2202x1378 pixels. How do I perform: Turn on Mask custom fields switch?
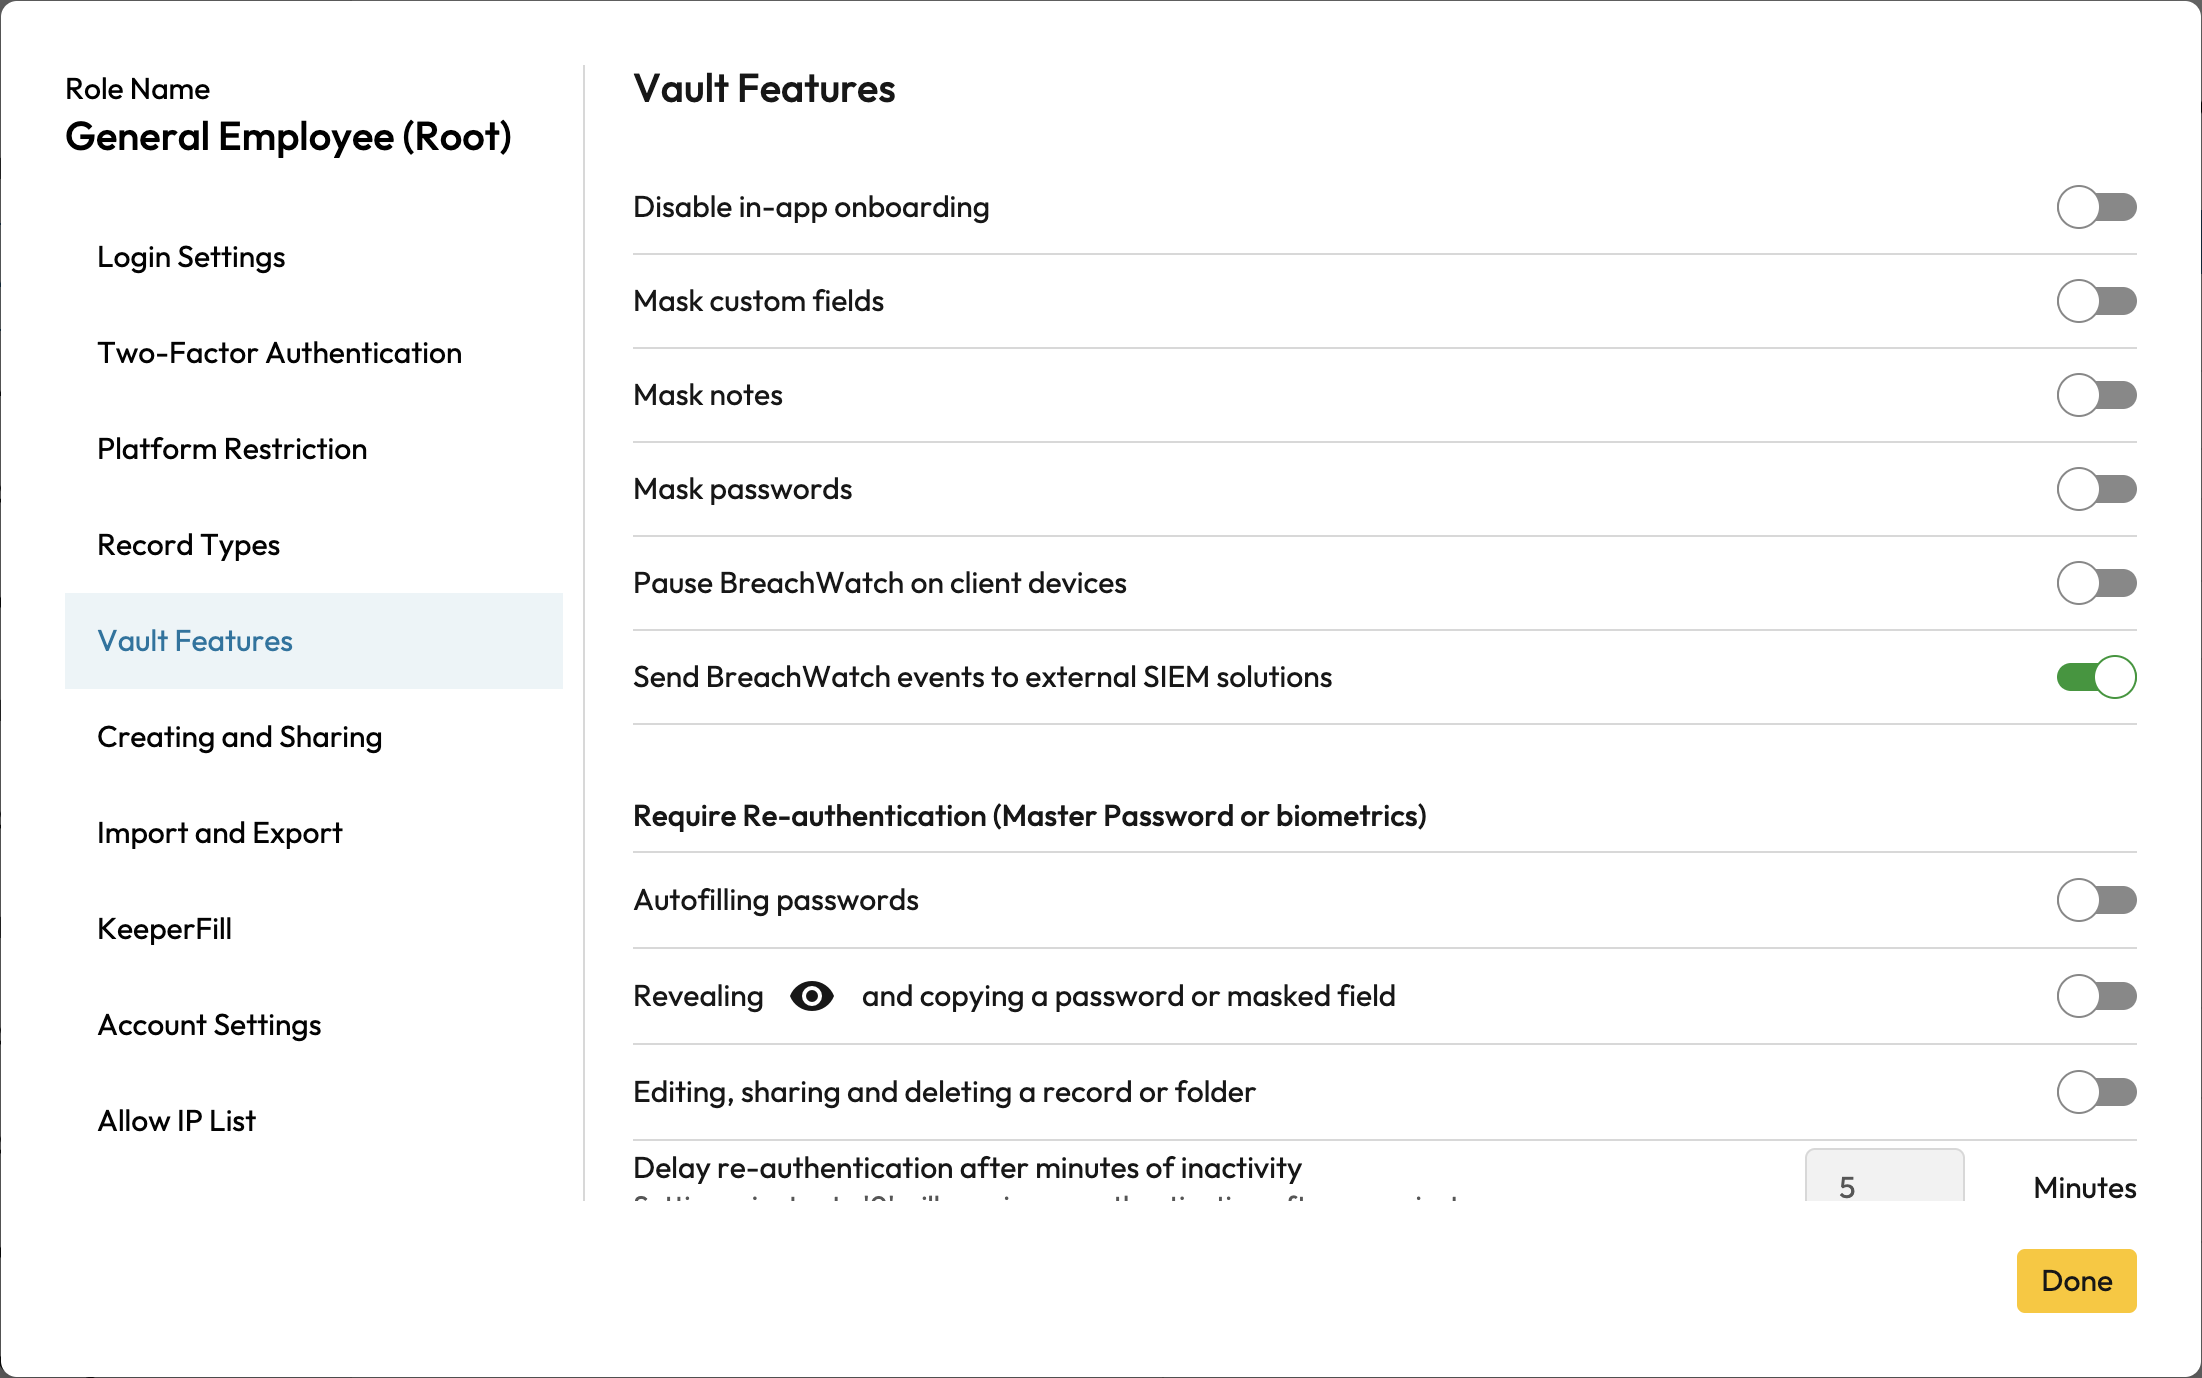2096,301
